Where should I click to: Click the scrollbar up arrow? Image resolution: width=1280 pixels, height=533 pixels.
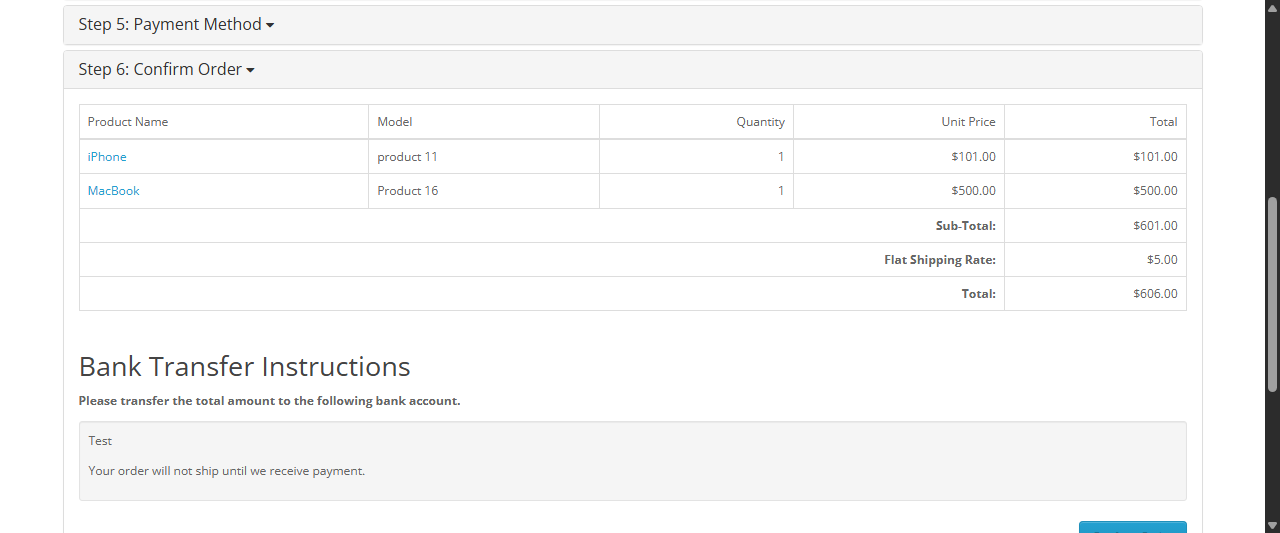click(x=1272, y=6)
